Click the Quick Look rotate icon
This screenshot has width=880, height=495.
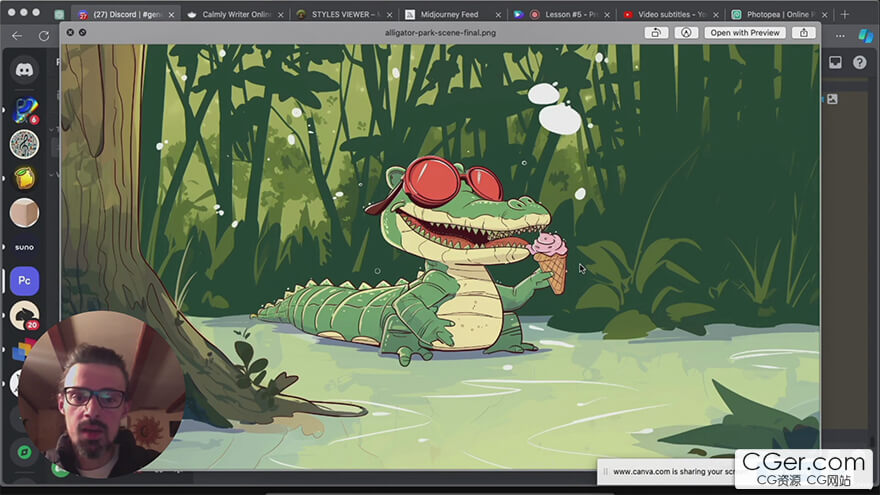[x=656, y=33]
